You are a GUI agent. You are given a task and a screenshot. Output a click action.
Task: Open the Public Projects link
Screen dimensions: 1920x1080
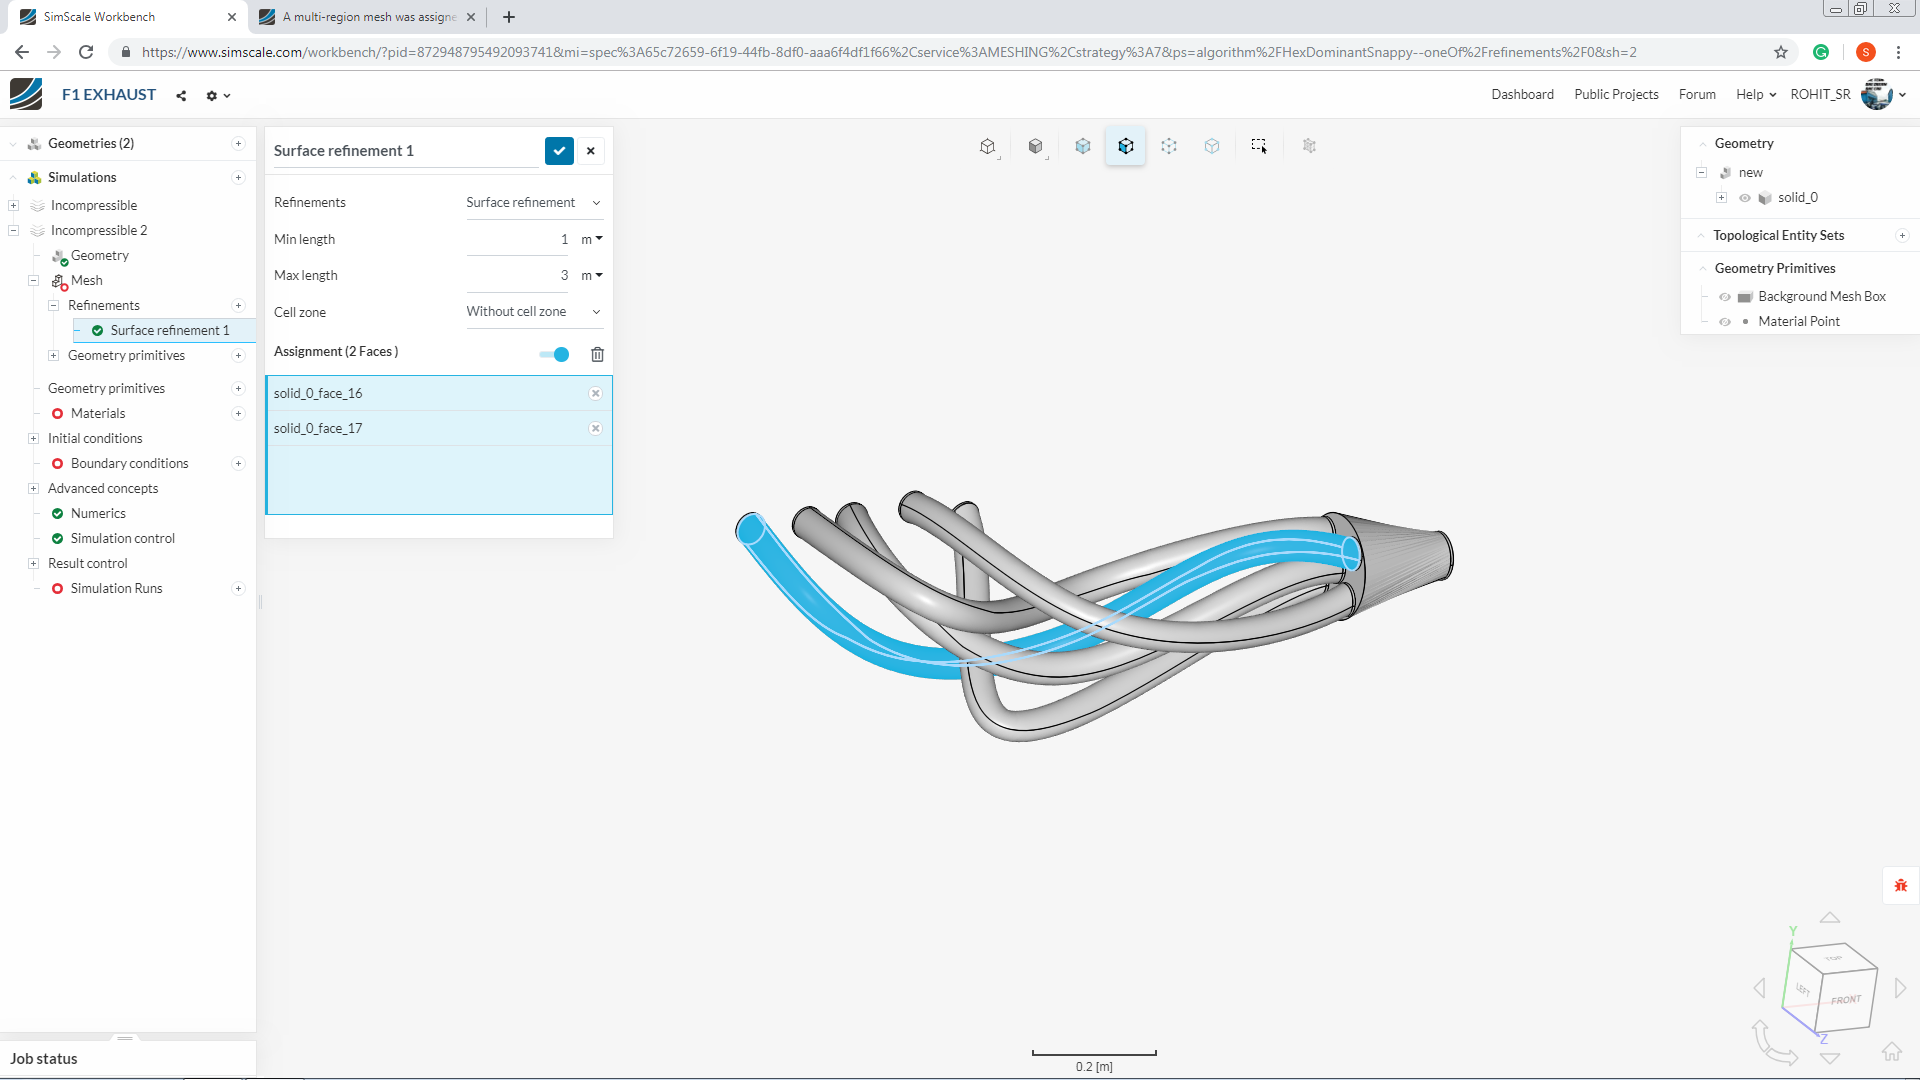click(x=1616, y=95)
